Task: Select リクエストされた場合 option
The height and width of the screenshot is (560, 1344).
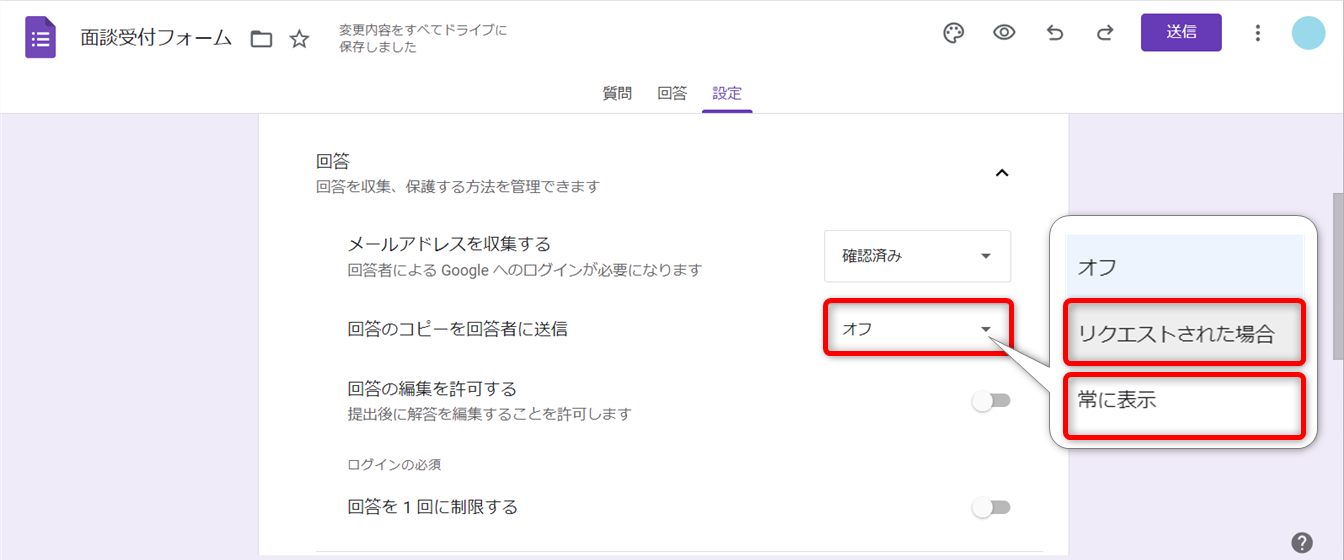Action: click(1184, 334)
